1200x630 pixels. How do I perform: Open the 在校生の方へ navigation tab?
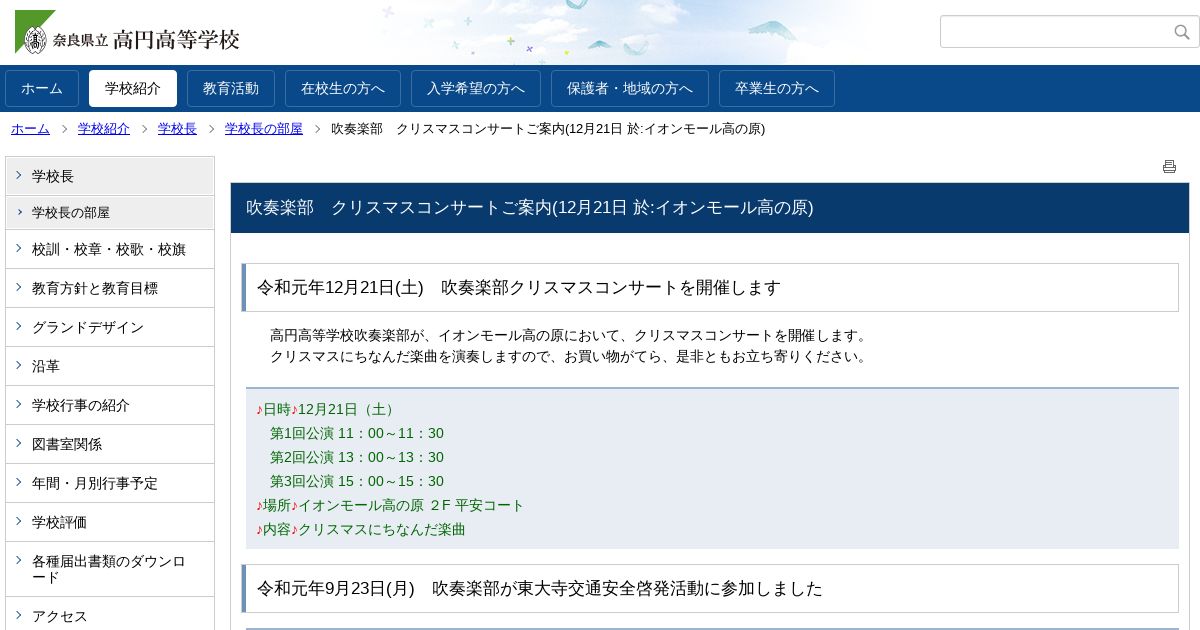343,88
